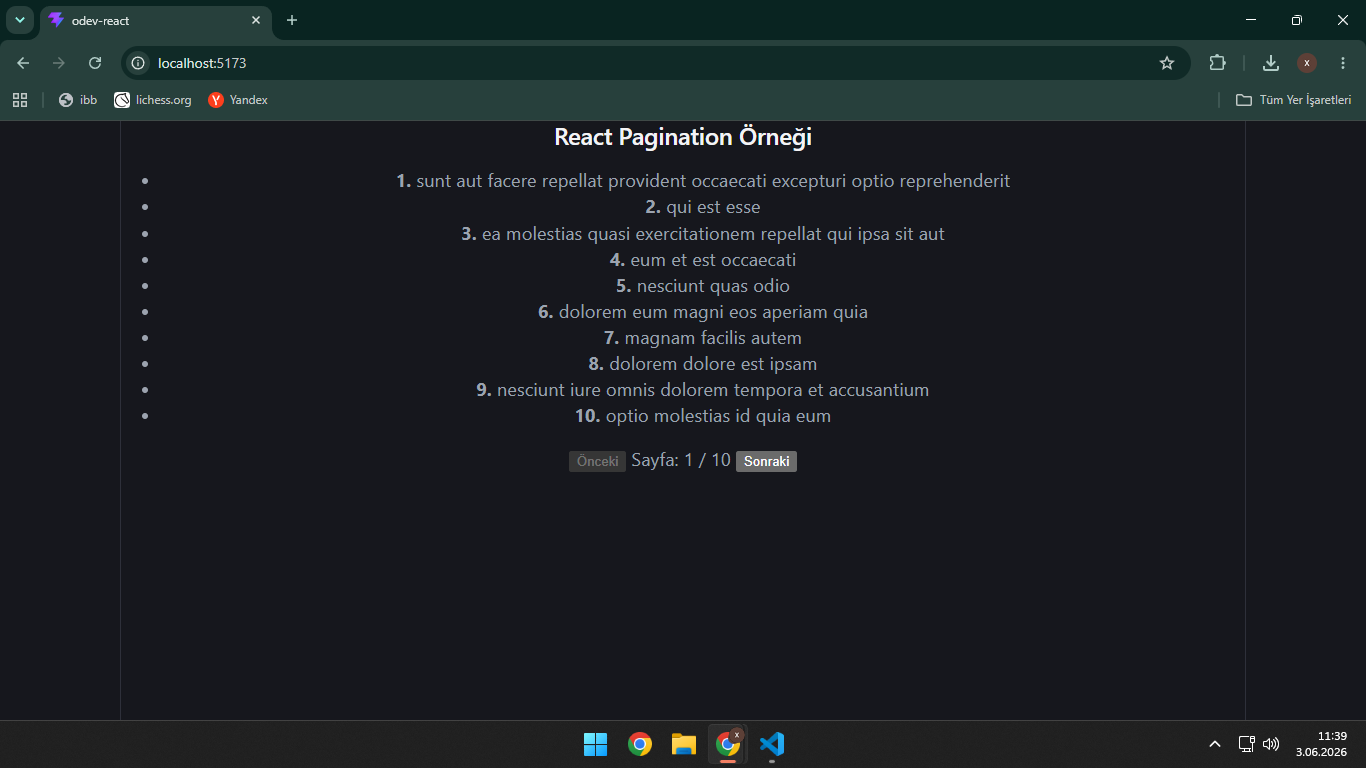Open the lichess.org bookmark
Screen dimensions: 1366x768
pyautogui.click(x=152, y=100)
